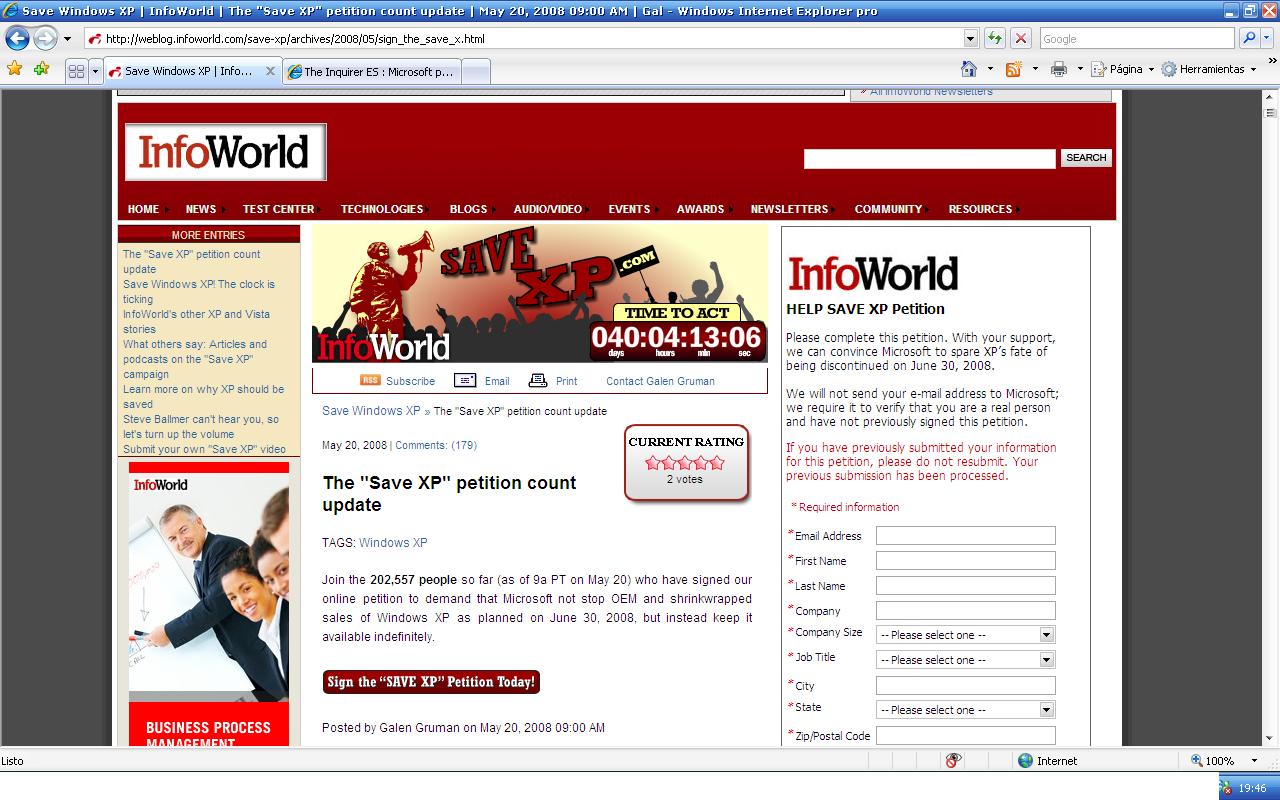The height and width of the screenshot is (800, 1280).
Task: Click the Save XP countdown banner
Action: tap(540, 294)
